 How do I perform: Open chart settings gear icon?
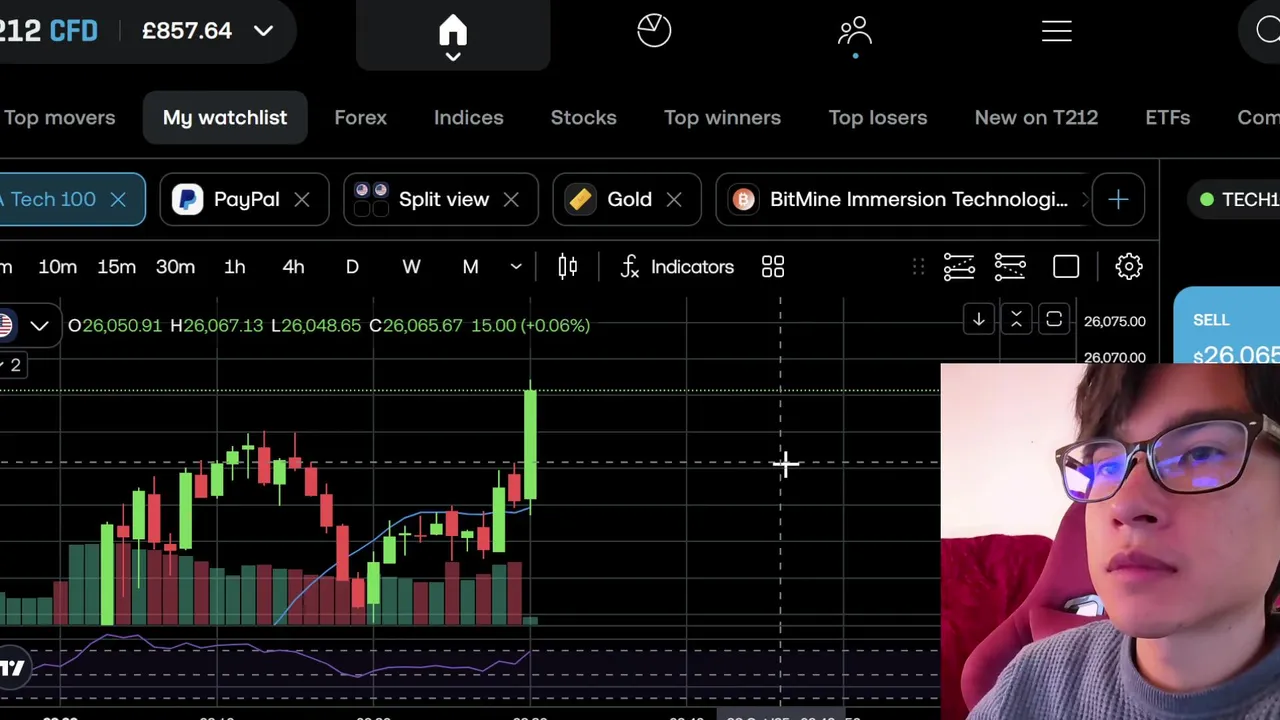click(1129, 267)
